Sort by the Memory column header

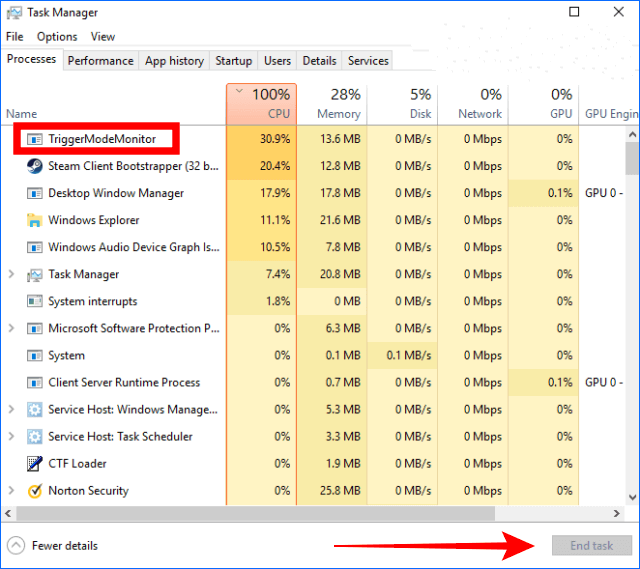(331, 104)
